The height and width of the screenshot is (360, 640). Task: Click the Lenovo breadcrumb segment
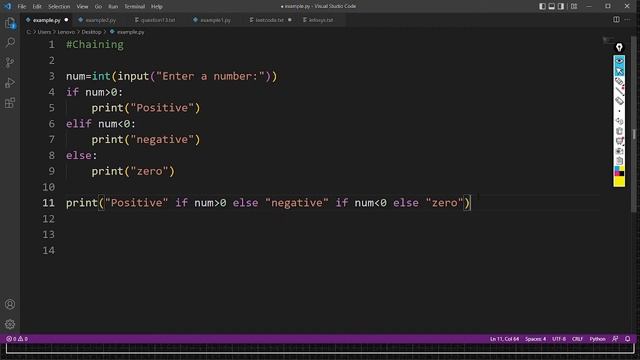point(66,32)
